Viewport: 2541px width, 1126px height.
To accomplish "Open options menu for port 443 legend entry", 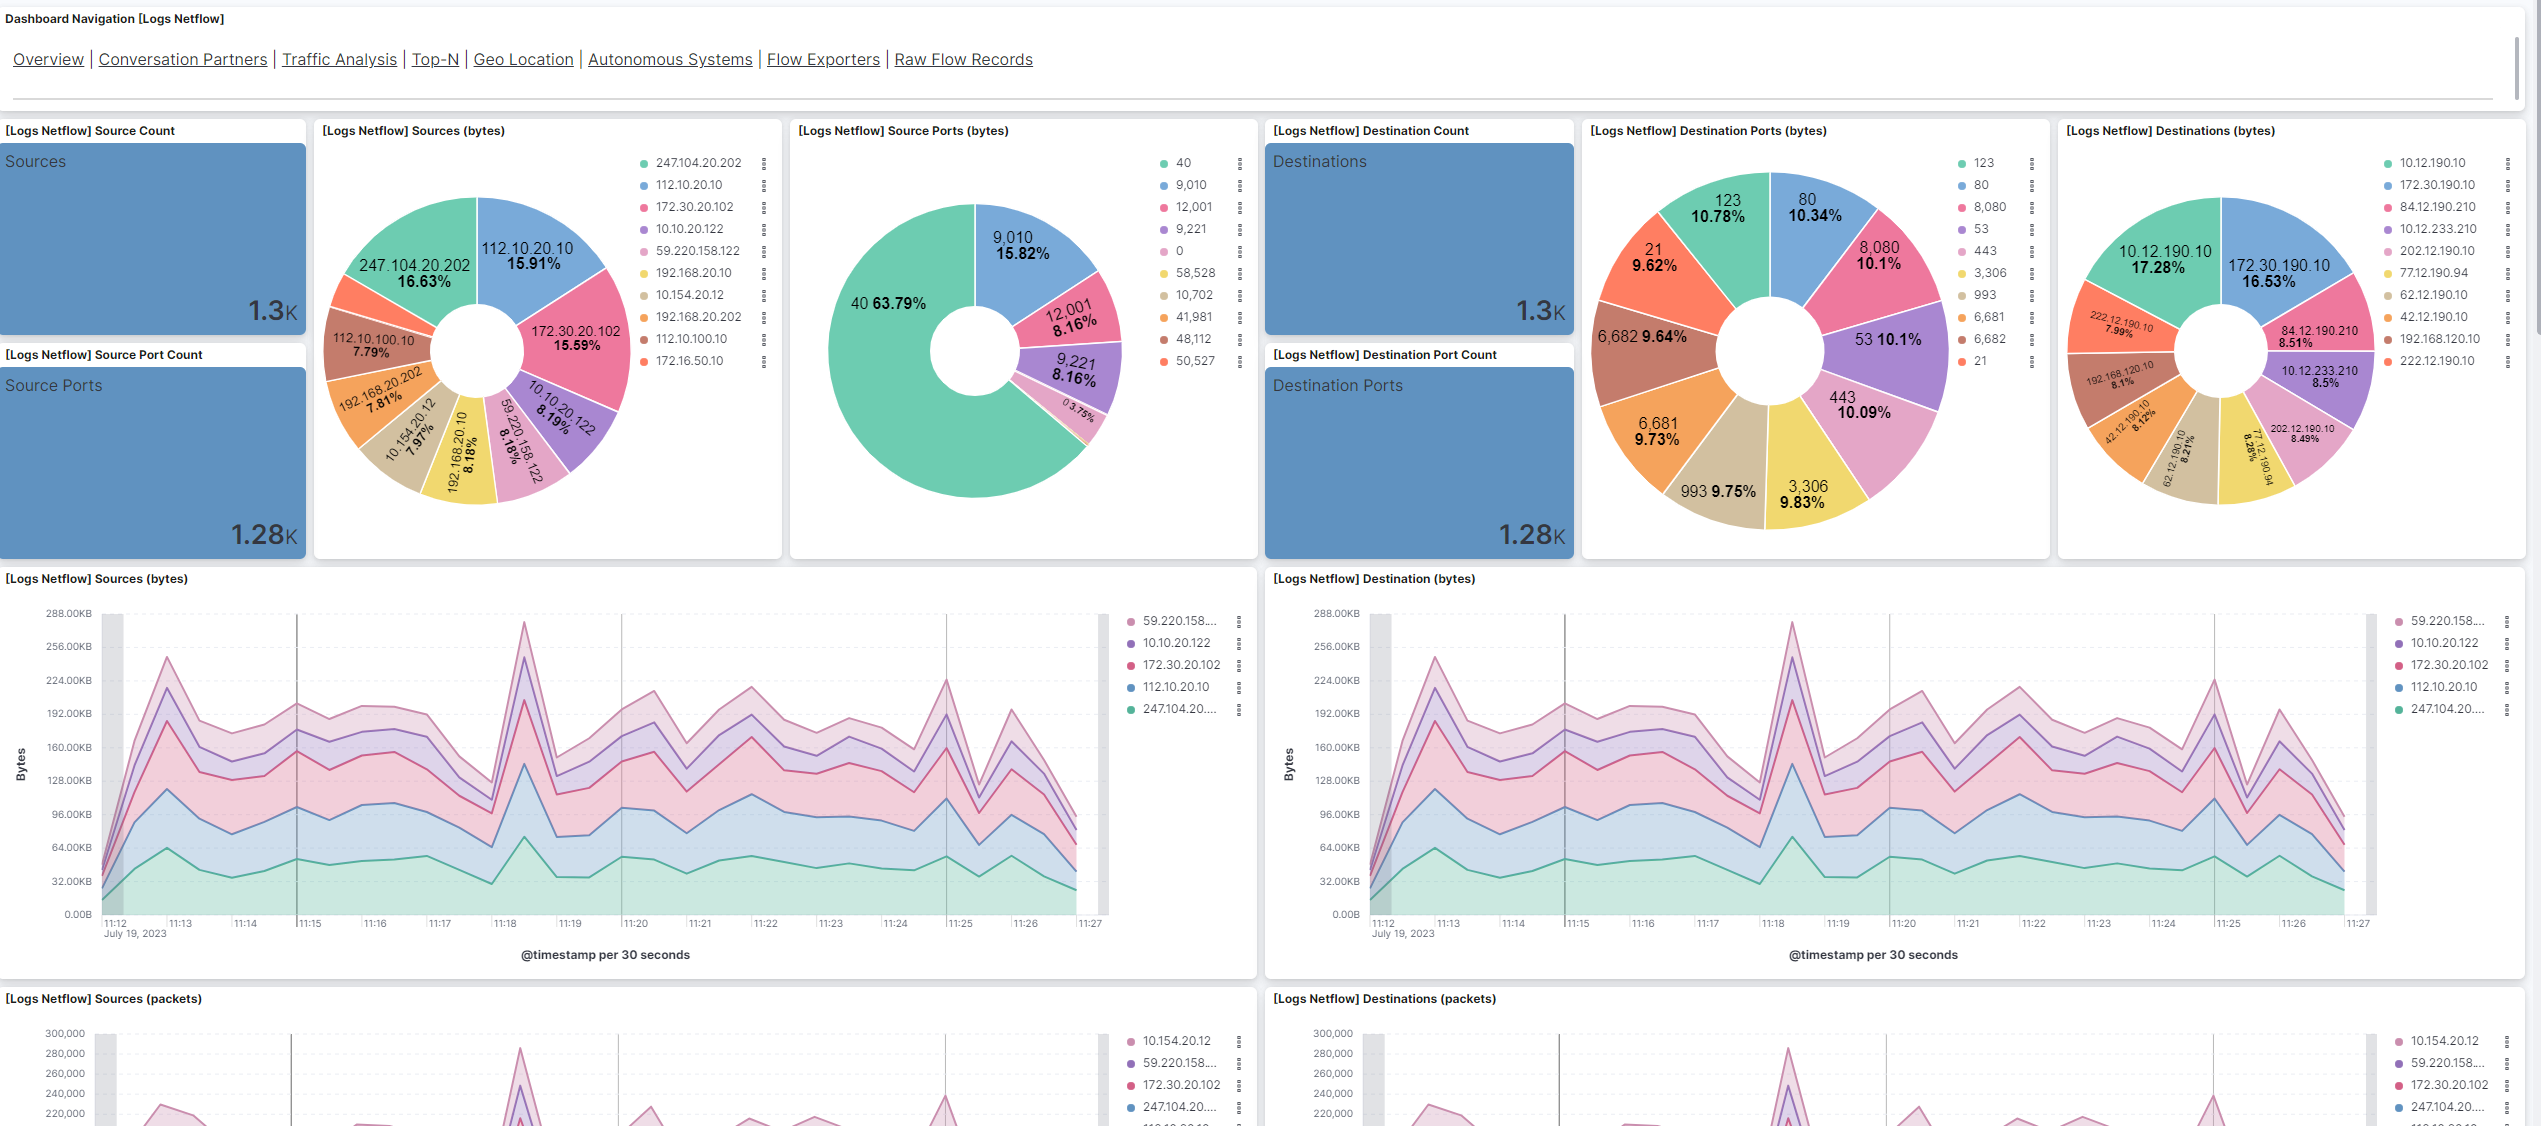I will pyautogui.click(x=2032, y=251).
